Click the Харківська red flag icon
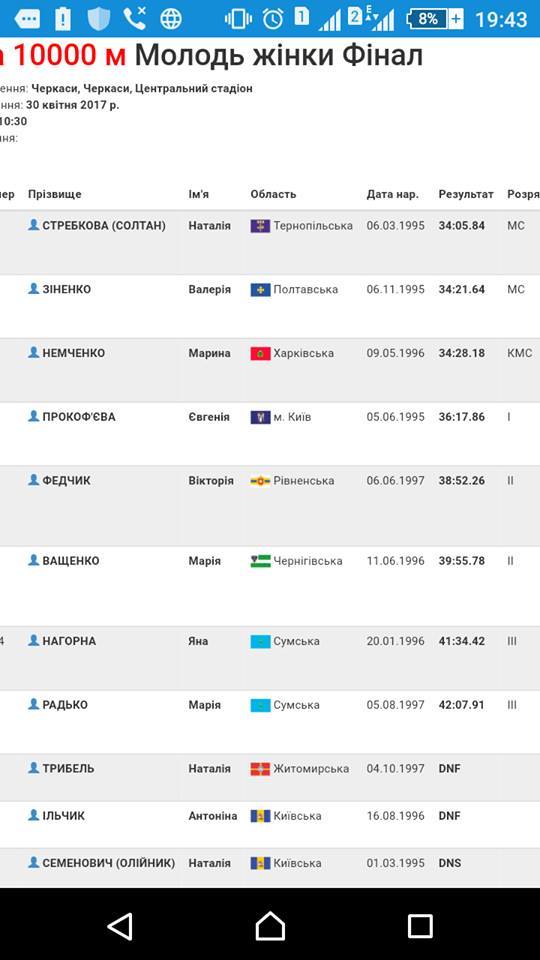The width and height of the screenshot is (540, 960). [260, 353]
